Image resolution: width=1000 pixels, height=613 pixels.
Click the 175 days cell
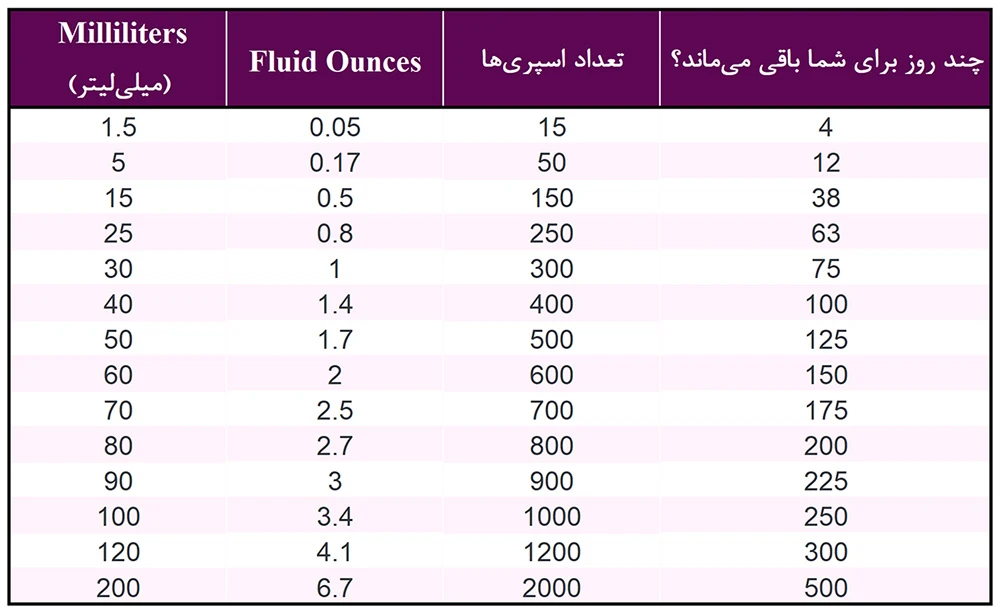click(825, 410)
